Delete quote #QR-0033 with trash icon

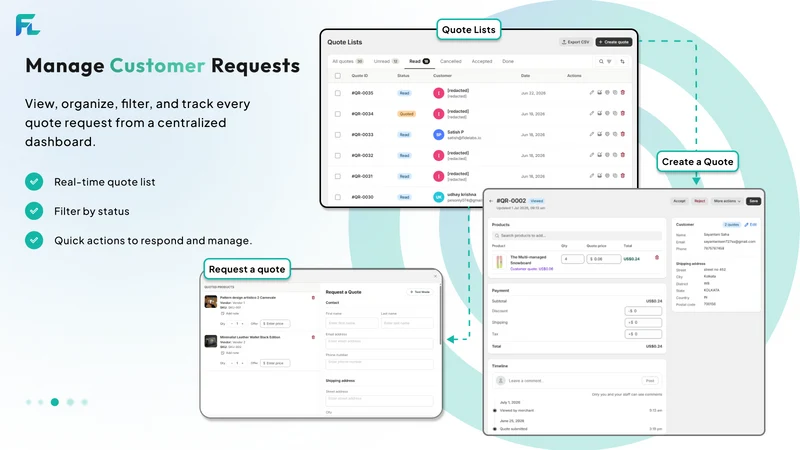622,134
